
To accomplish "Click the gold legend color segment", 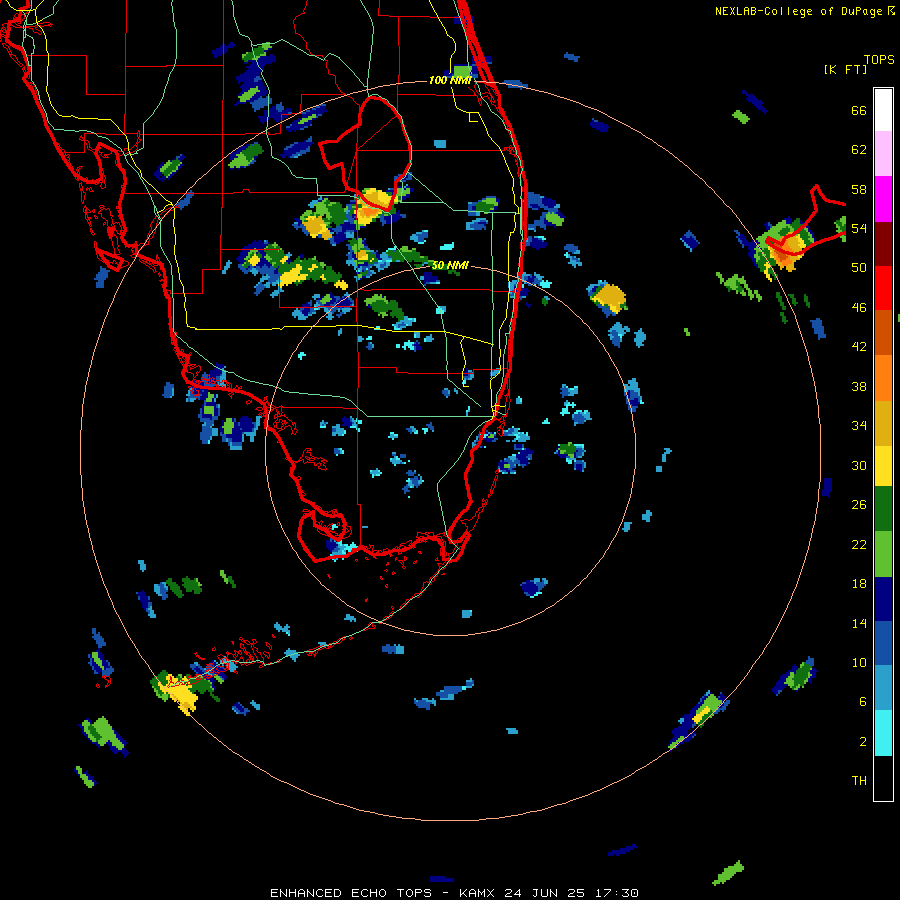I will point(883,423).
